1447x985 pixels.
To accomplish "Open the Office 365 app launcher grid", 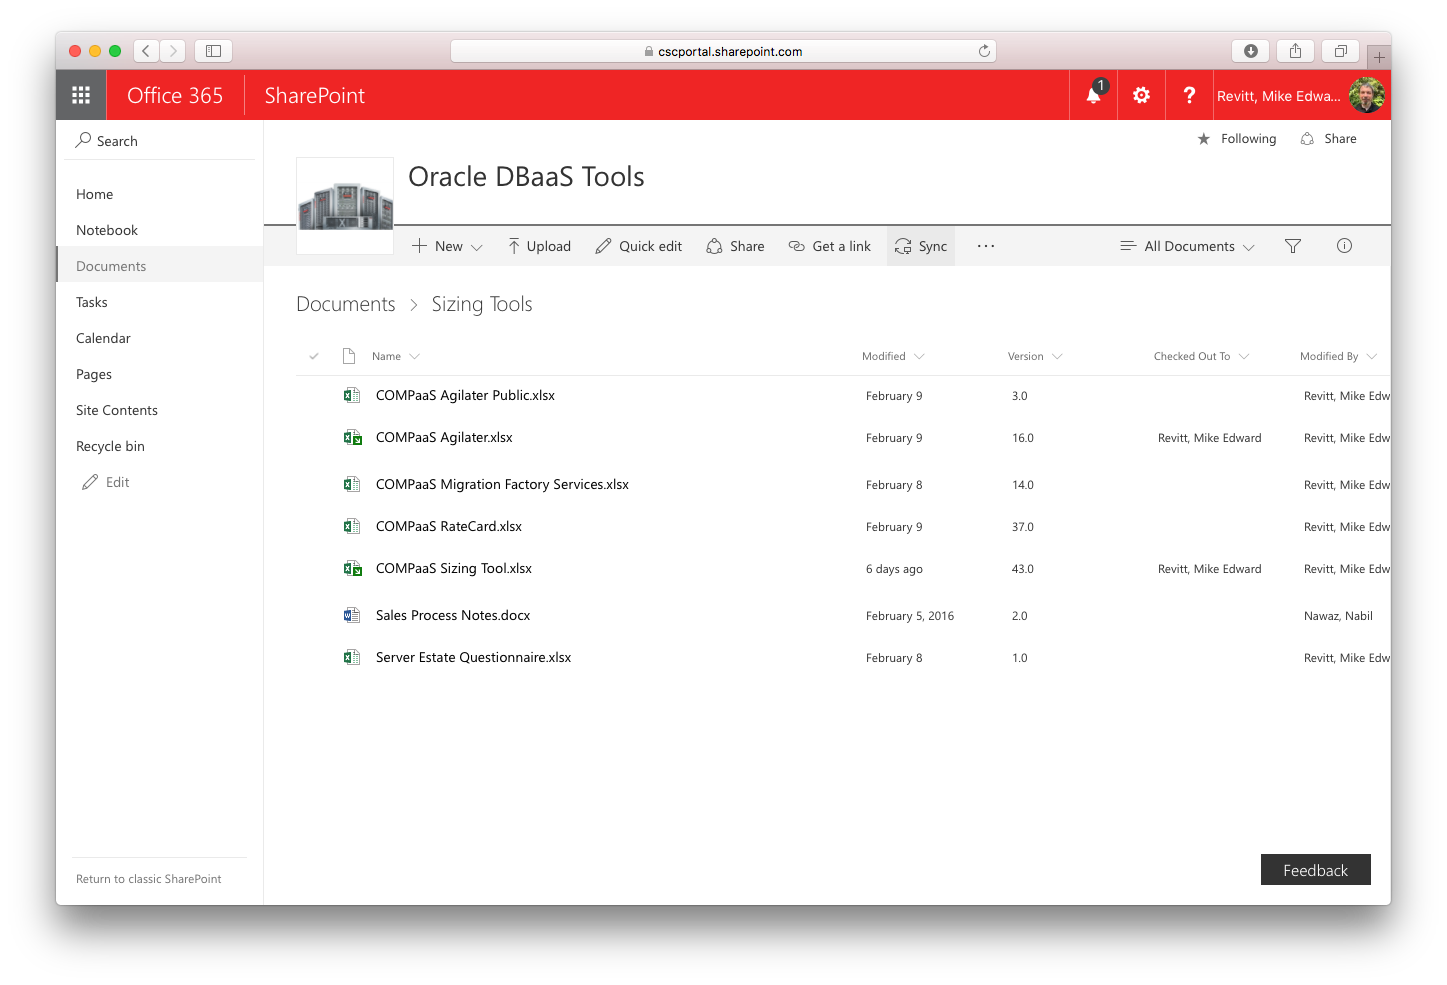I will [x=81, y=95].
